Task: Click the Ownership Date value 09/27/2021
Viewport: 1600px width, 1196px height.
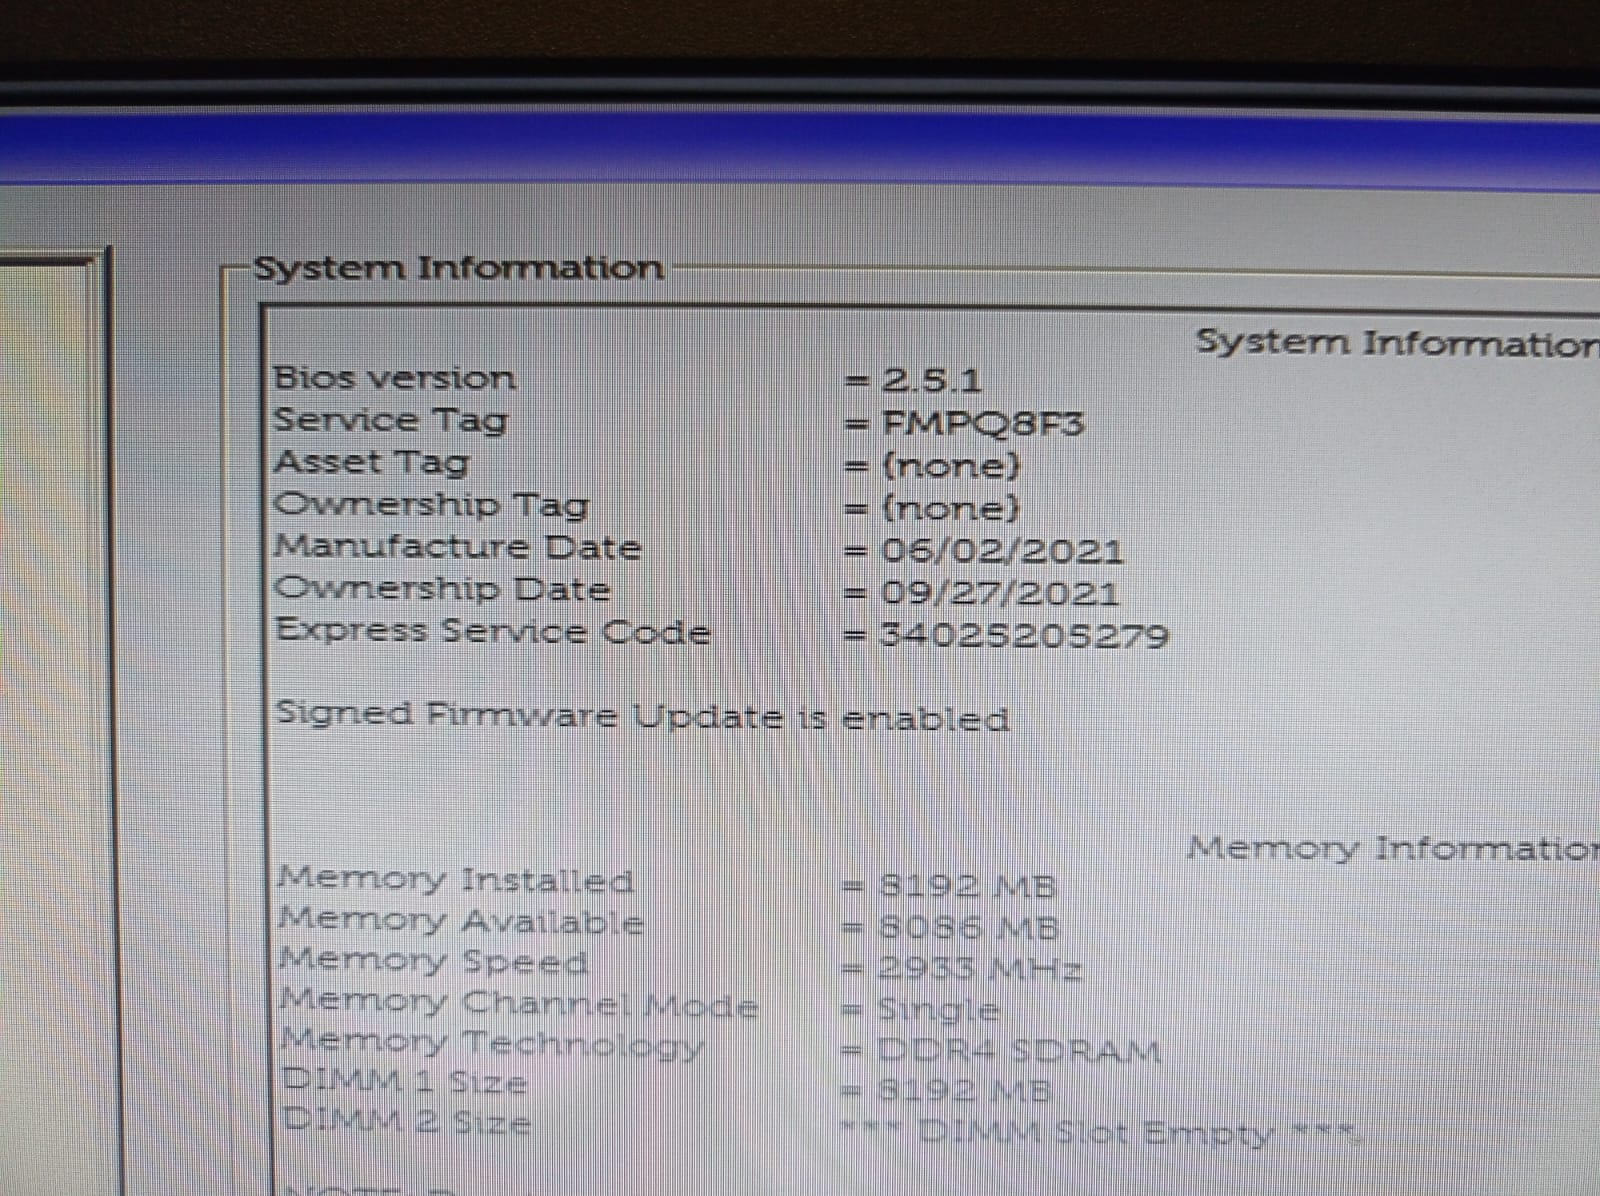Action: [x=999, y=593]
